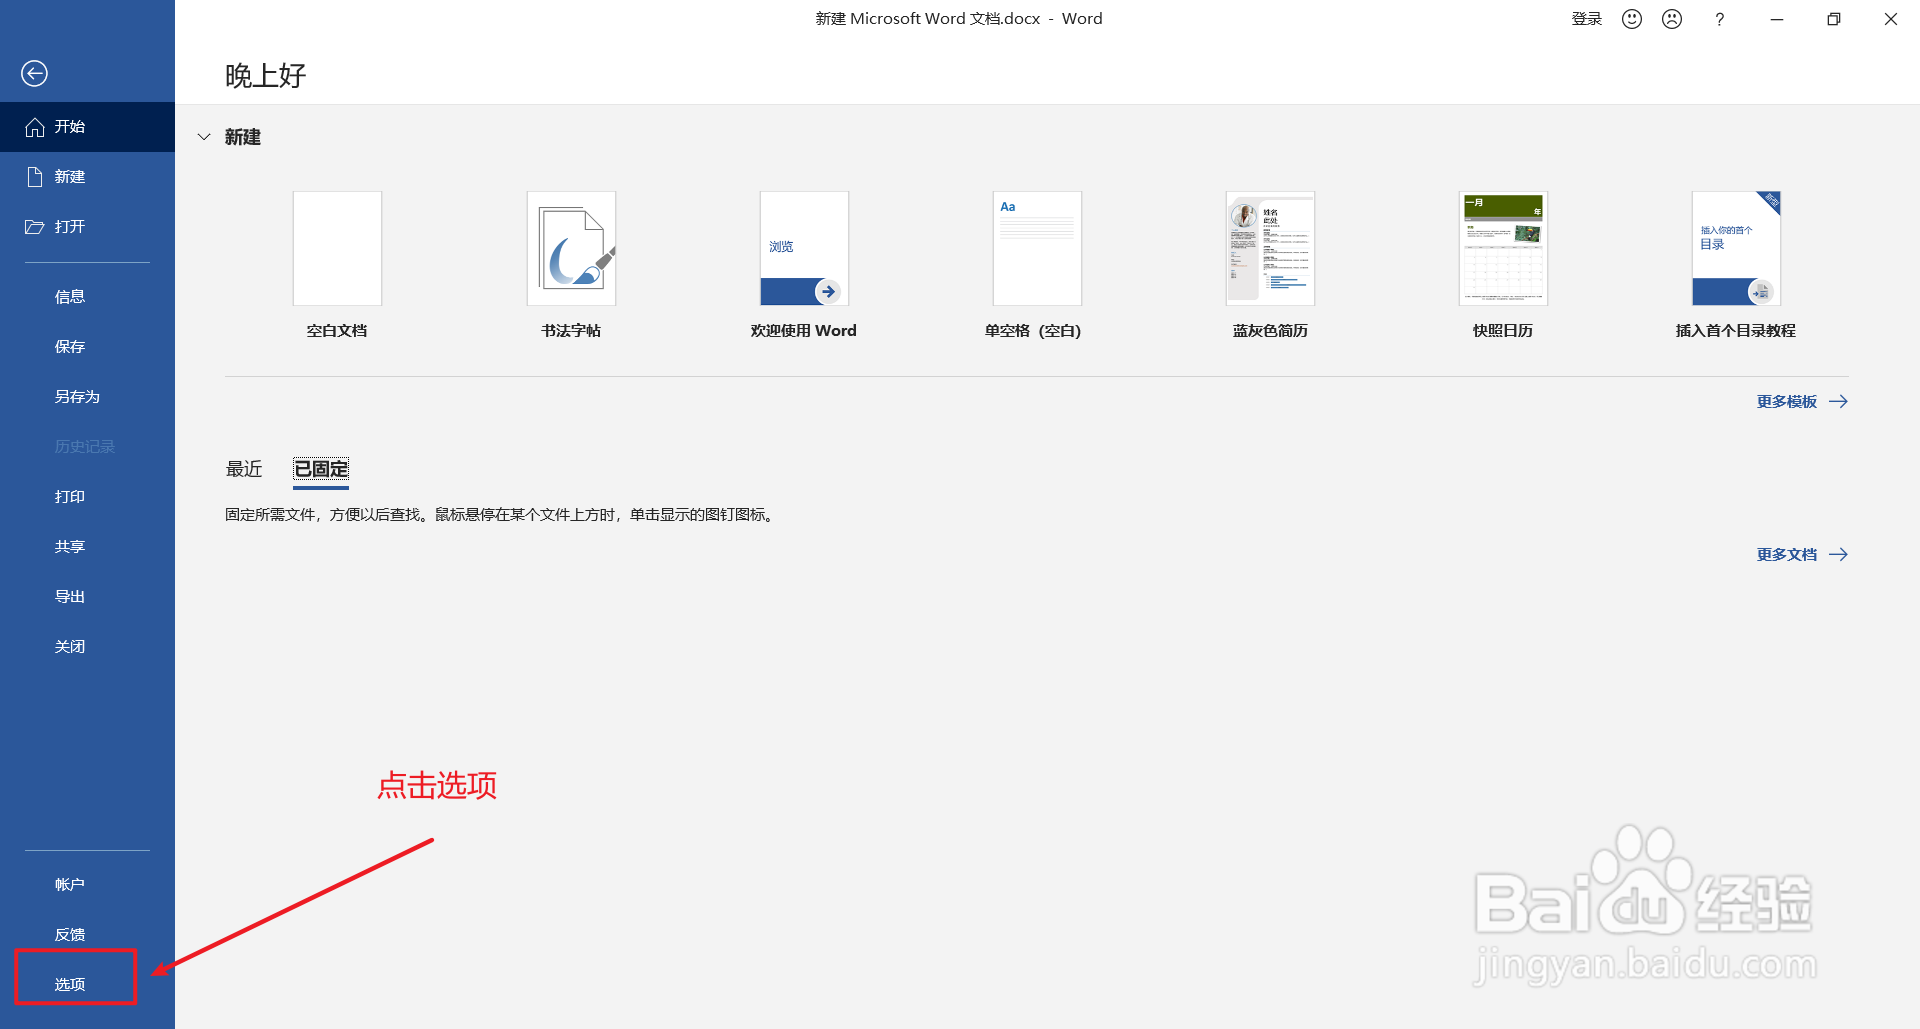Open the 帐户 account page
This screenshot has width=1920, height=1029.
(87, 885)
